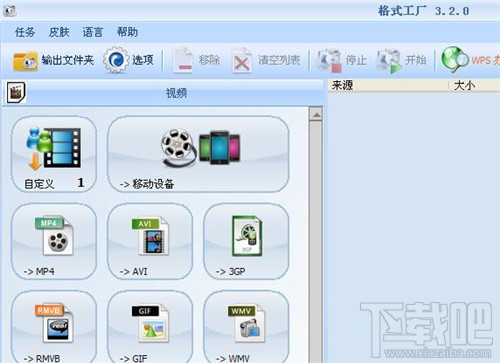Click the 开始 label

point(416,60)
